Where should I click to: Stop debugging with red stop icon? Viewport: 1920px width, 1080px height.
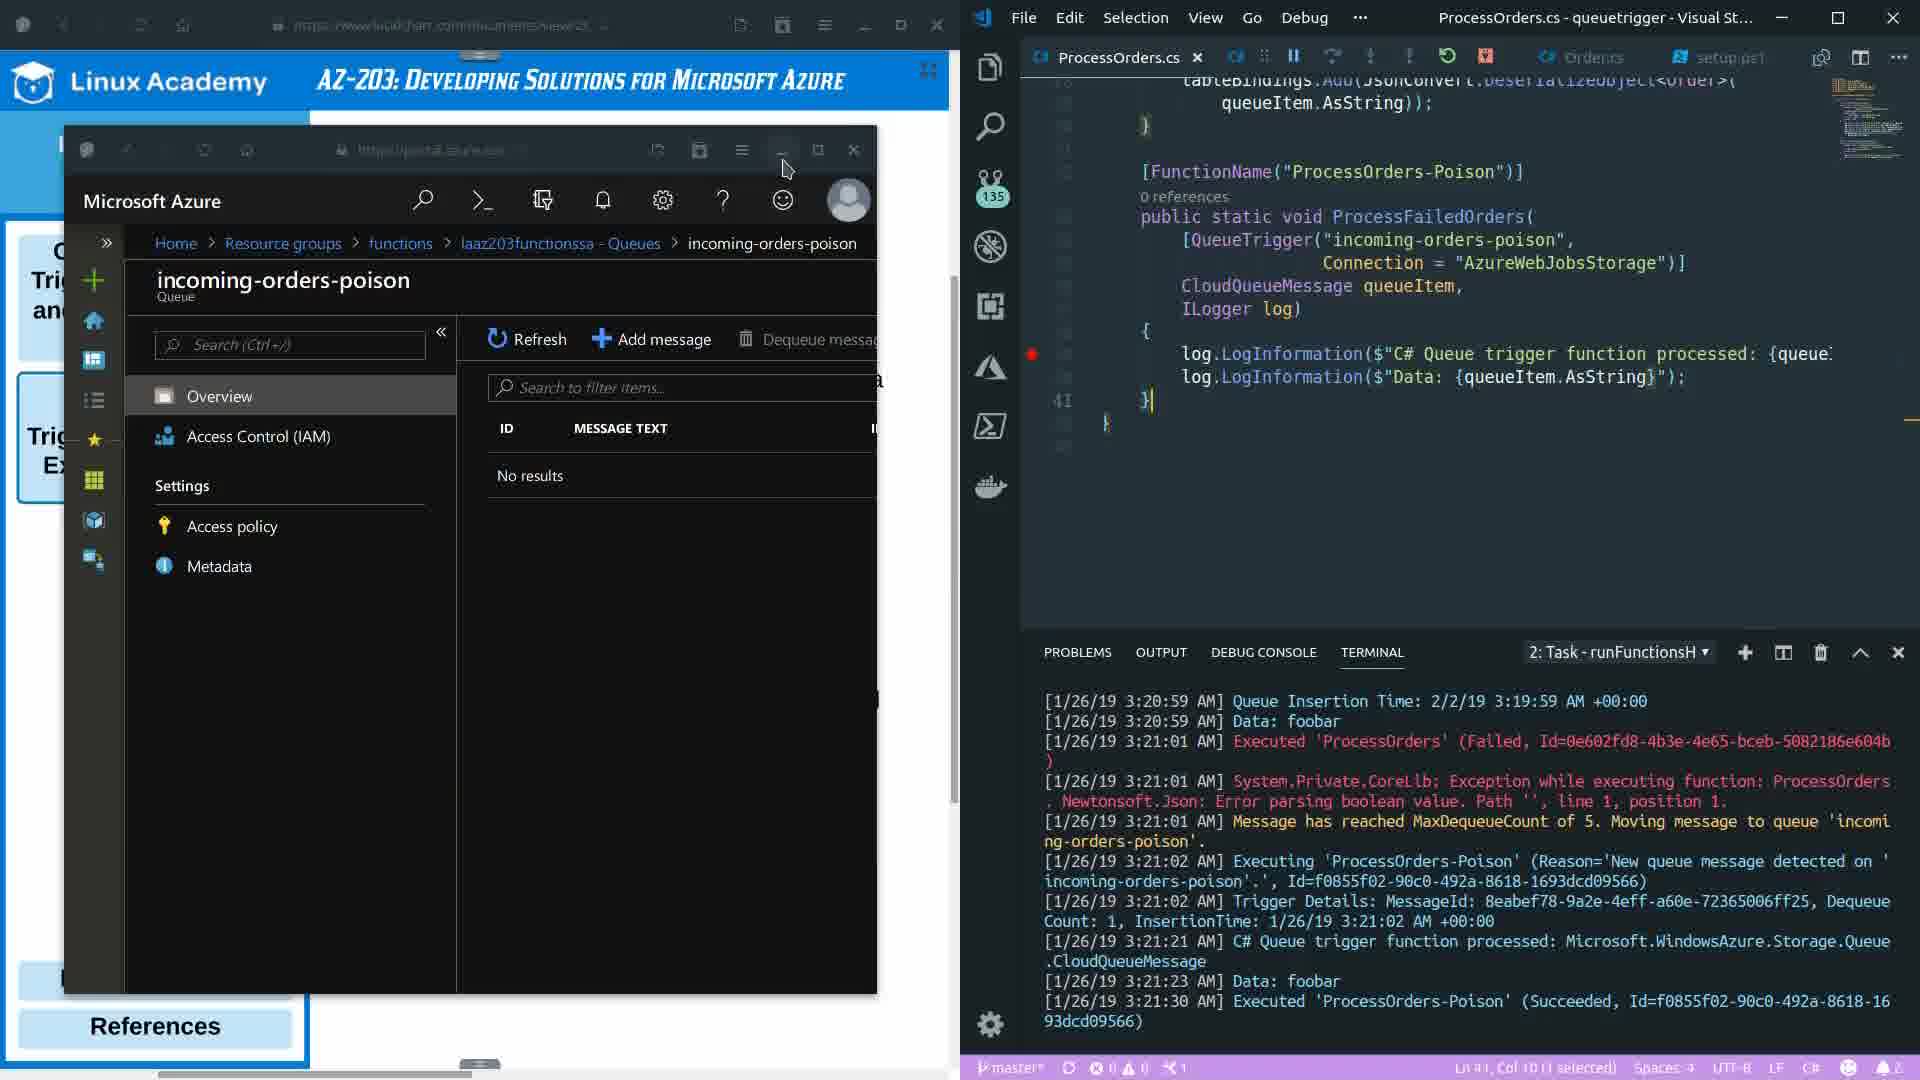tap(1486, 57)
